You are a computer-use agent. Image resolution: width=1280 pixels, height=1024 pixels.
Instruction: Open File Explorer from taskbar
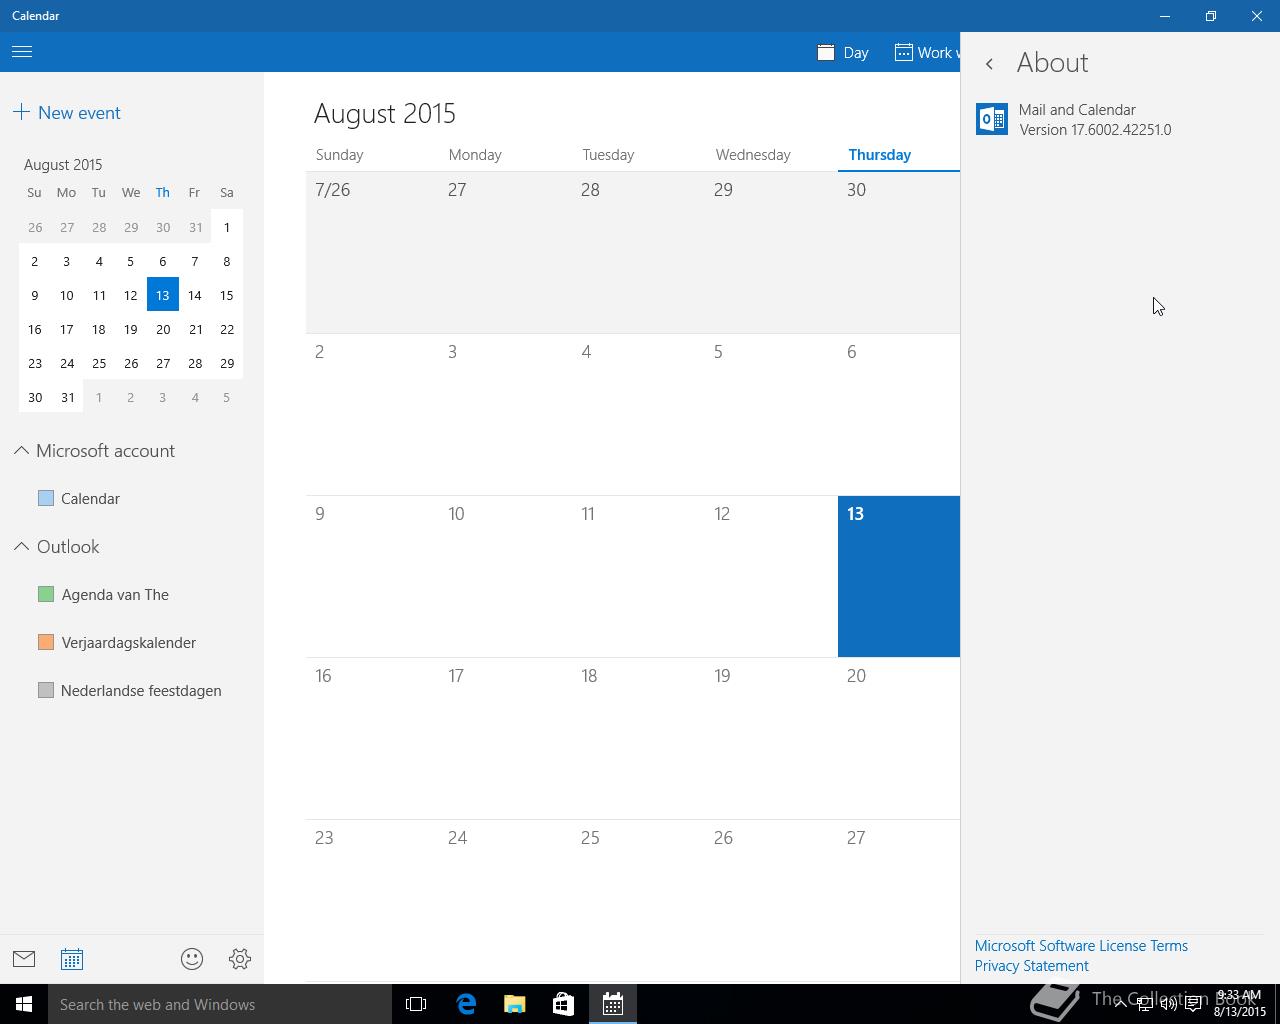click(515, 1004)
